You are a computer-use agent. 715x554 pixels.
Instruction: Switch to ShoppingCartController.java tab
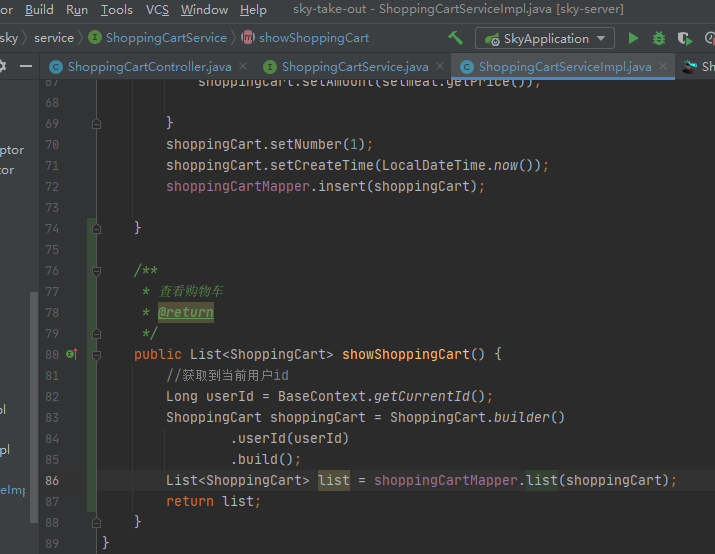pyautogui.click(x=149, y=67)
